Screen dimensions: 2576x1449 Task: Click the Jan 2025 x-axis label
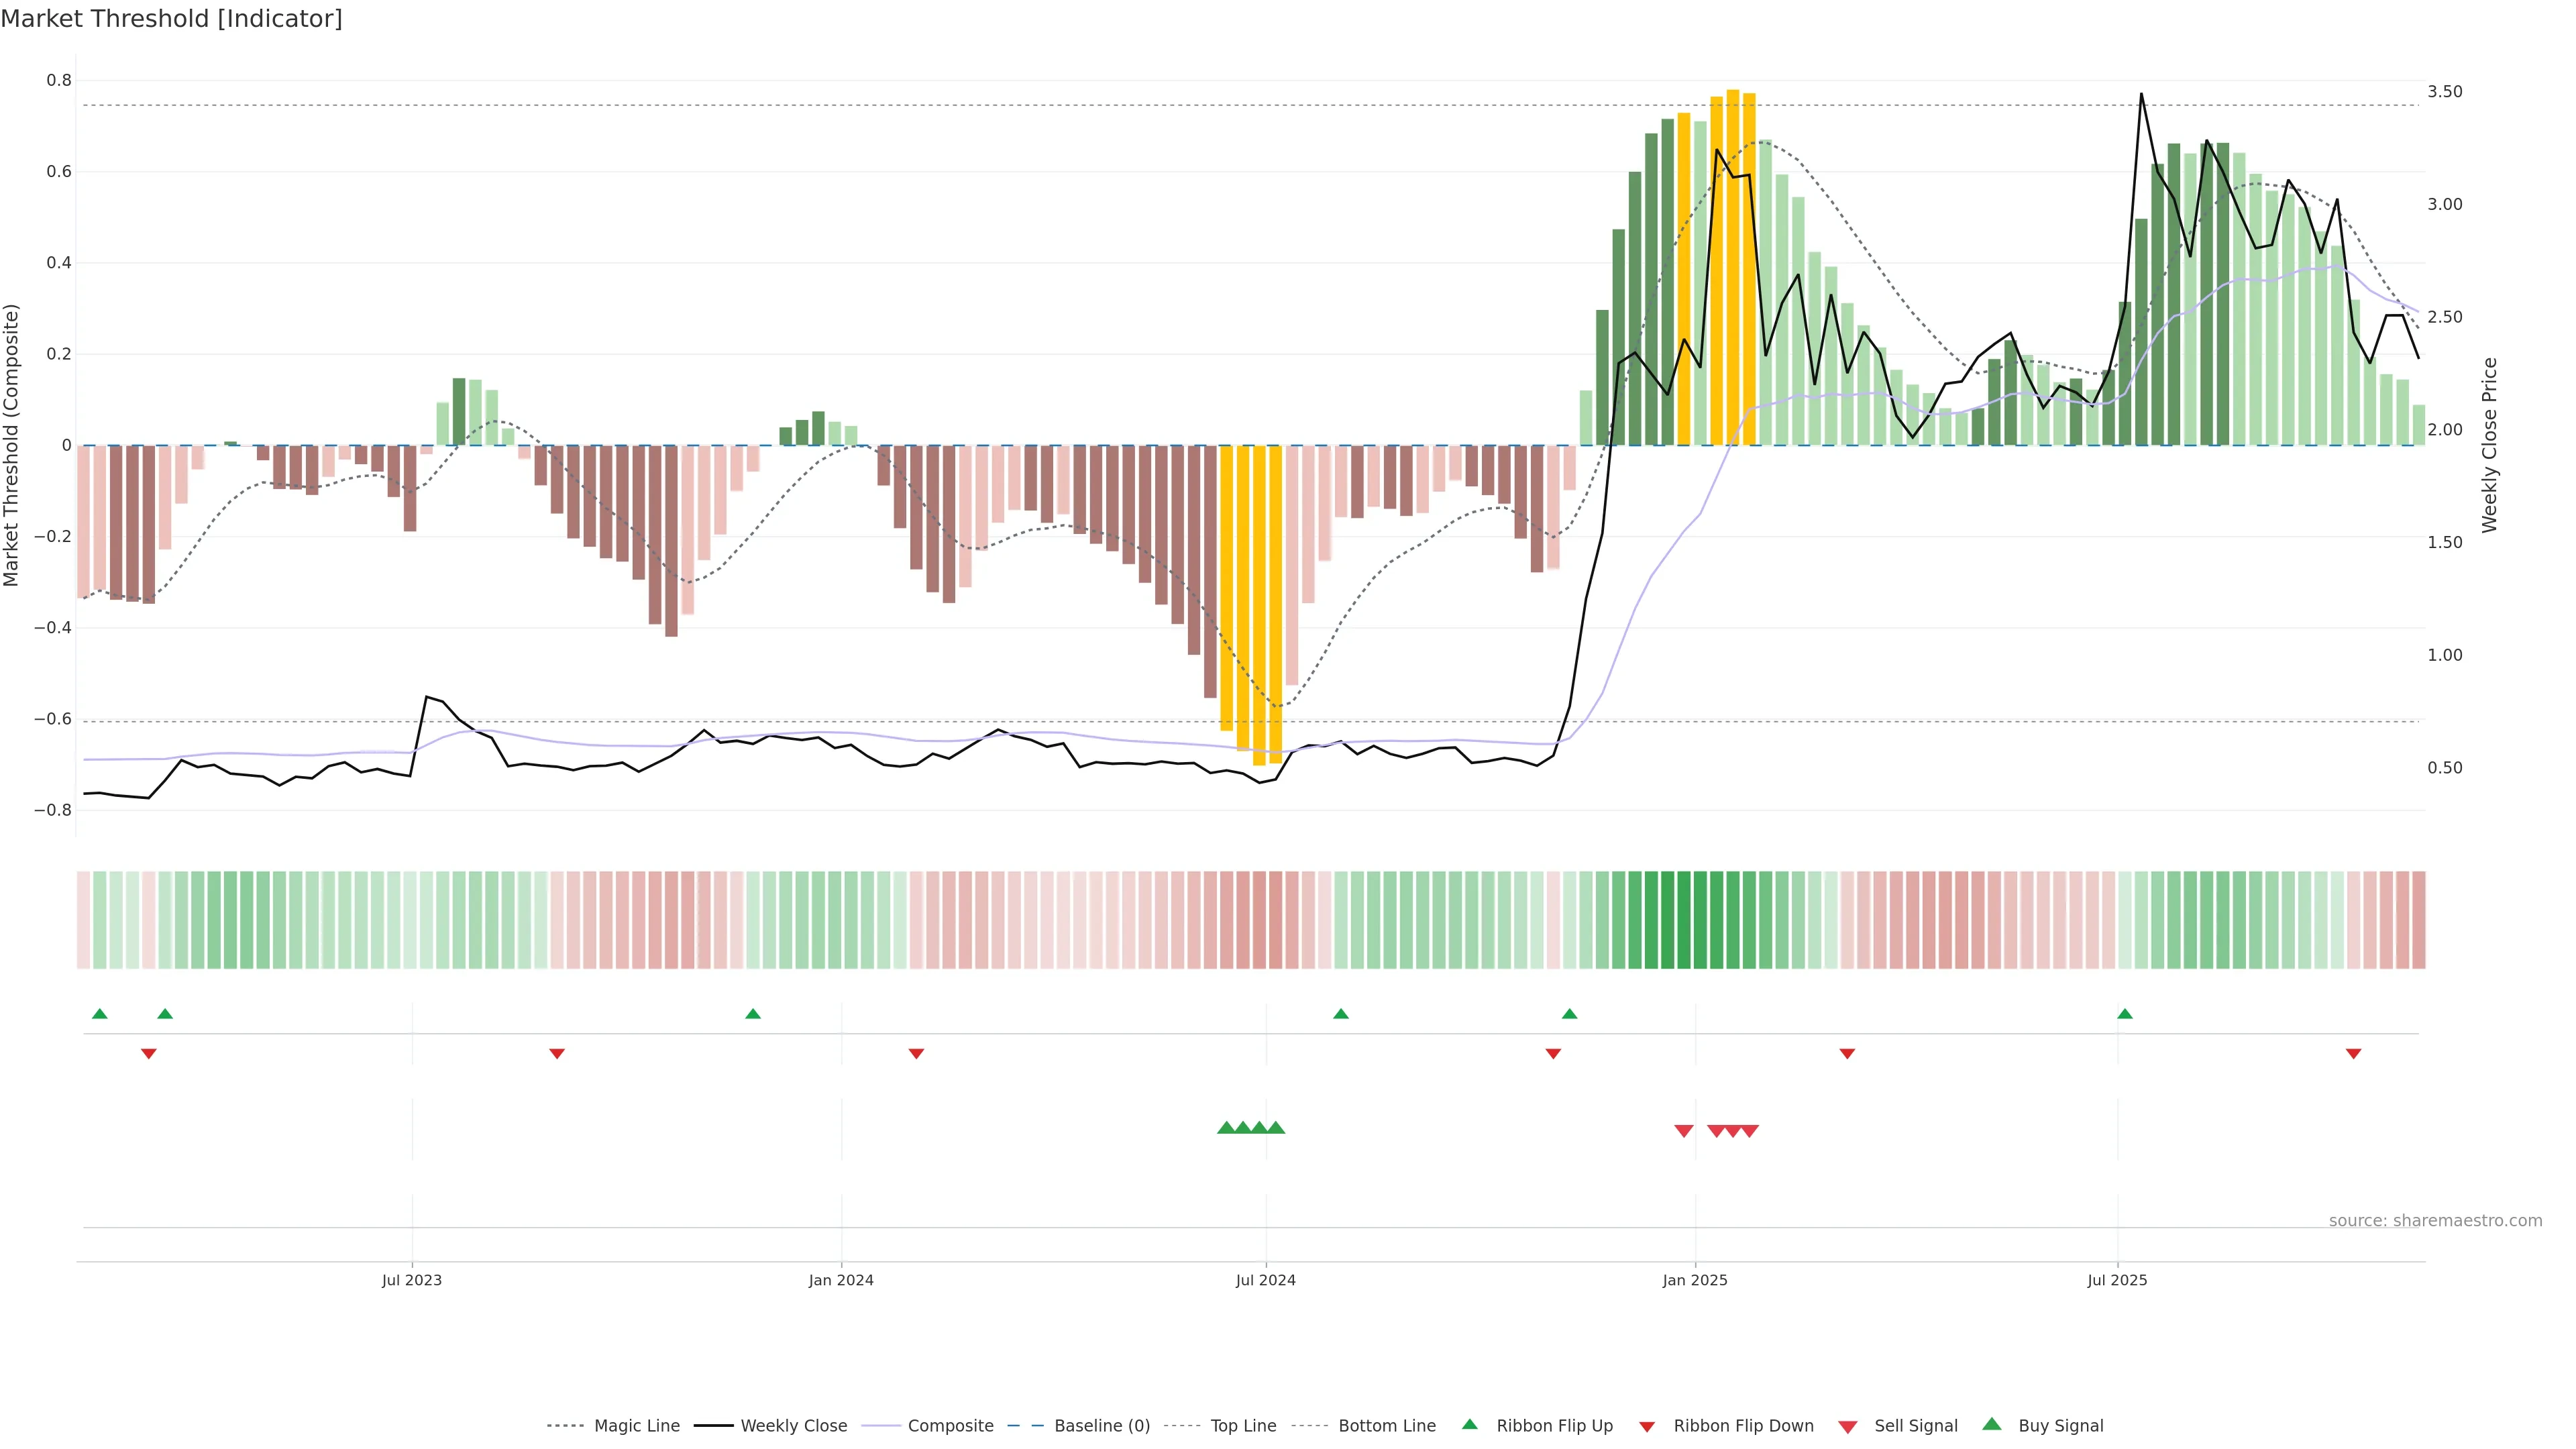[1694, 1280]
